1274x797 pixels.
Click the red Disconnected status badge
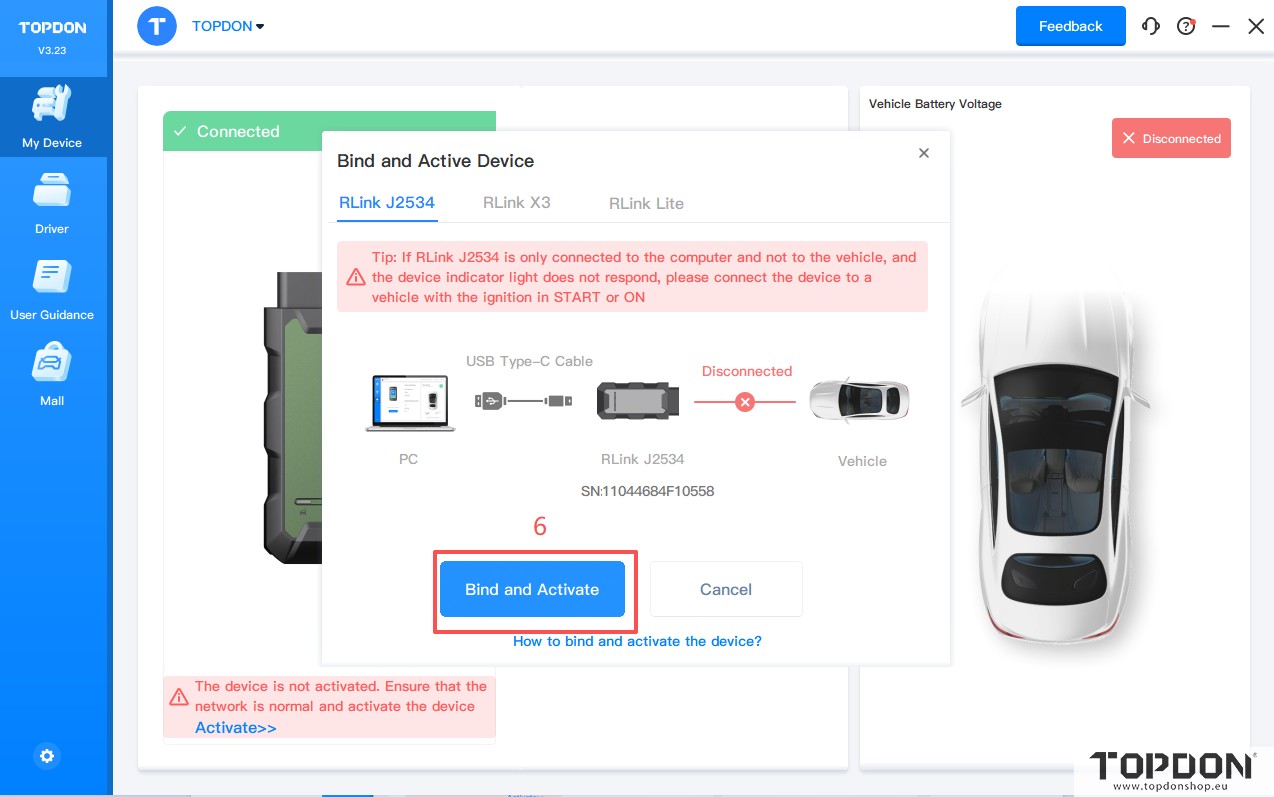pos(1171,138)
